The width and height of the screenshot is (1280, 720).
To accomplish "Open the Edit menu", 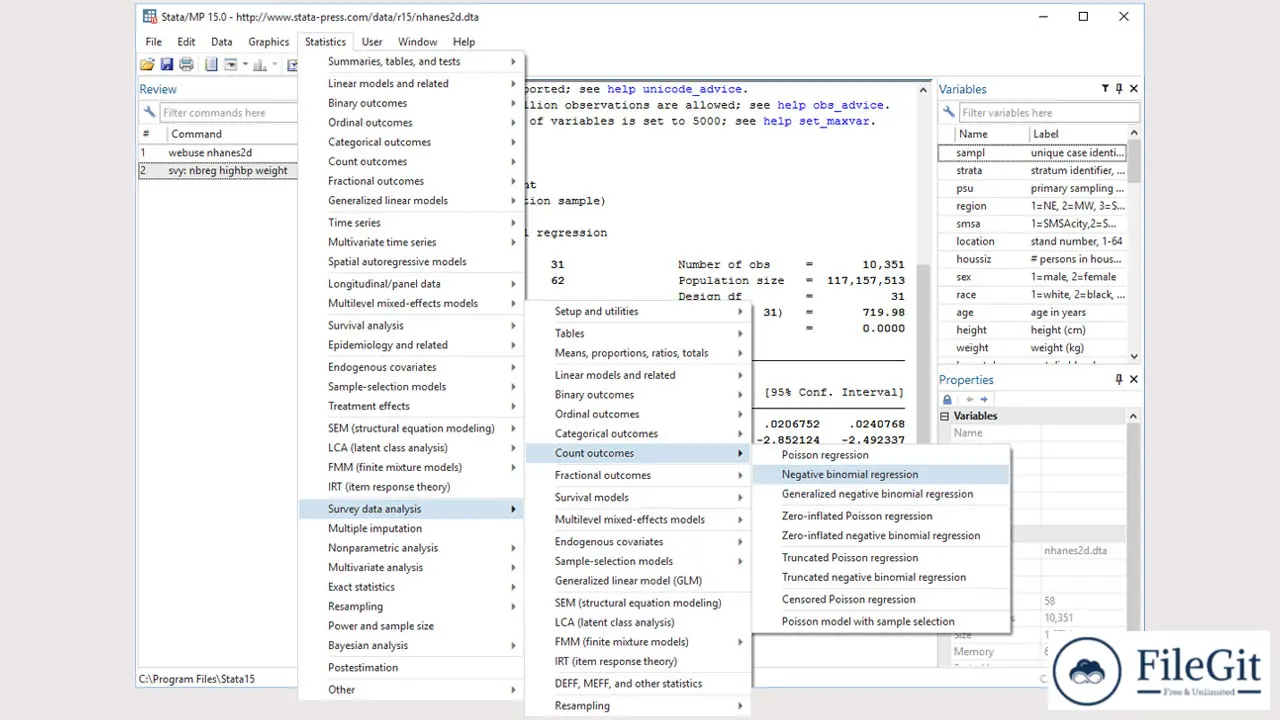I will (x=186, y=42).
